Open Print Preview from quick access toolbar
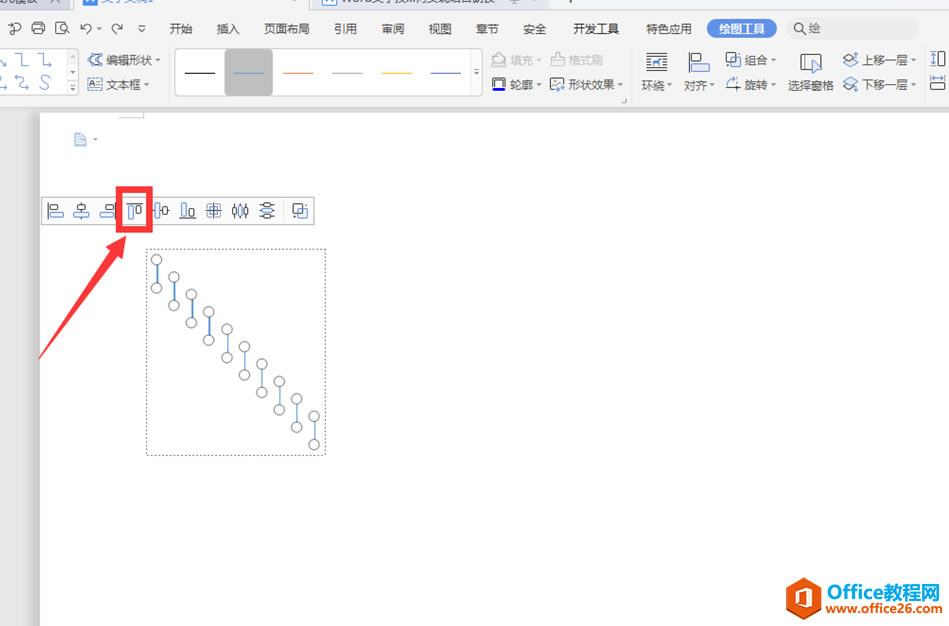949x626 pixels. 62,28
